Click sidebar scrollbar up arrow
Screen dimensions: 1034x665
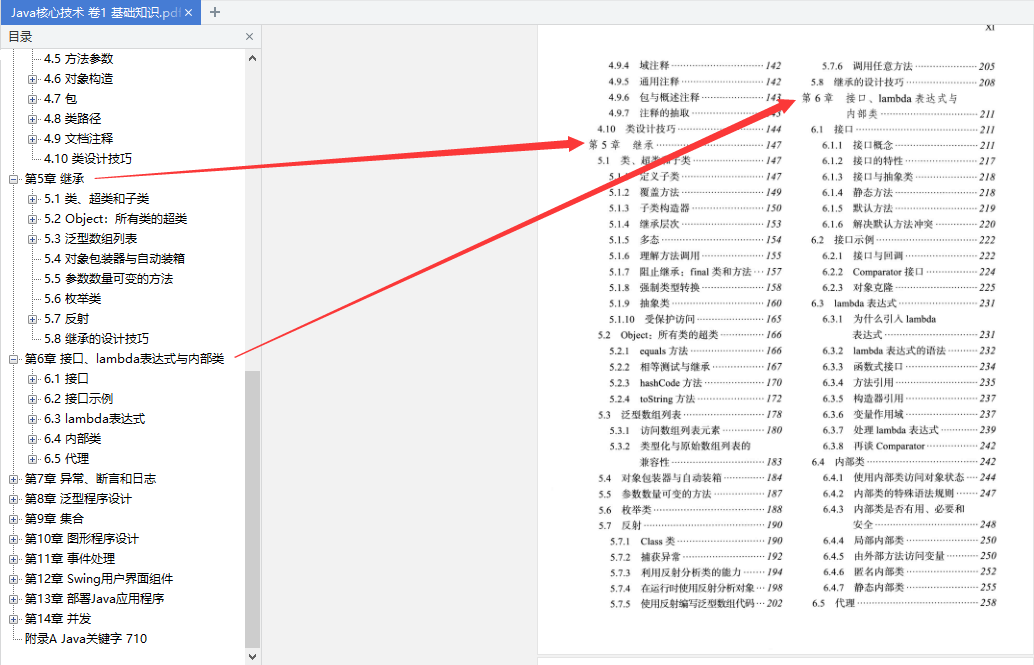(x=253, y=58)
